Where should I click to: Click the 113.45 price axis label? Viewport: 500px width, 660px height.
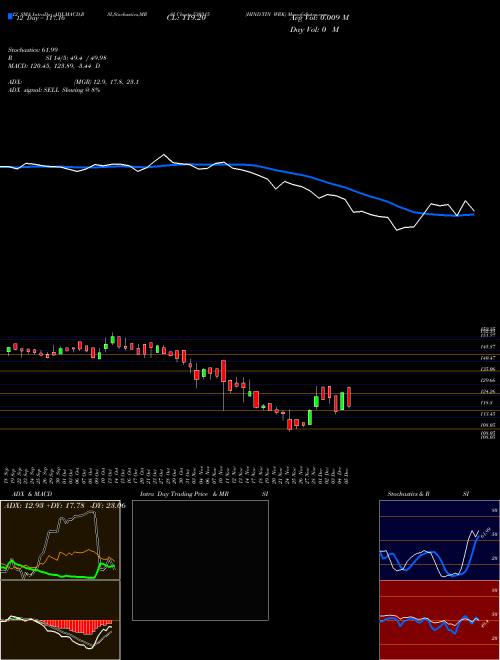489,414
